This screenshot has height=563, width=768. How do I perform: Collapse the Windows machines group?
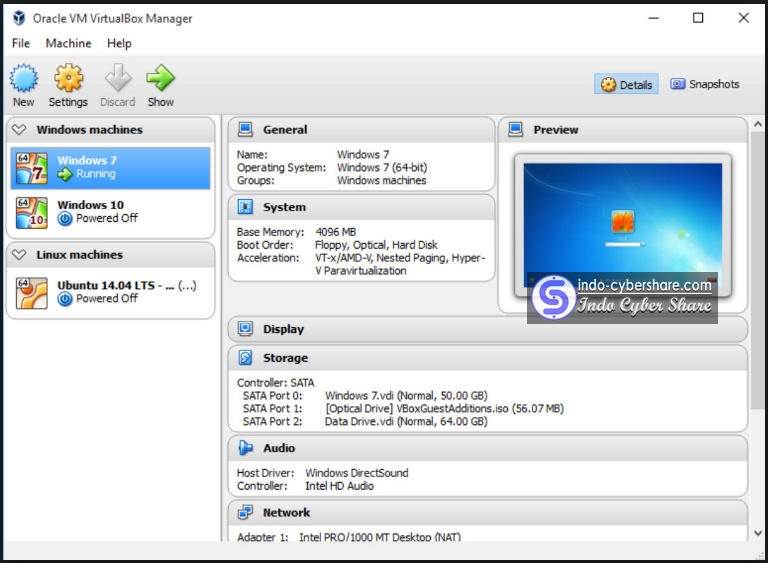click(x=19, y=130)
